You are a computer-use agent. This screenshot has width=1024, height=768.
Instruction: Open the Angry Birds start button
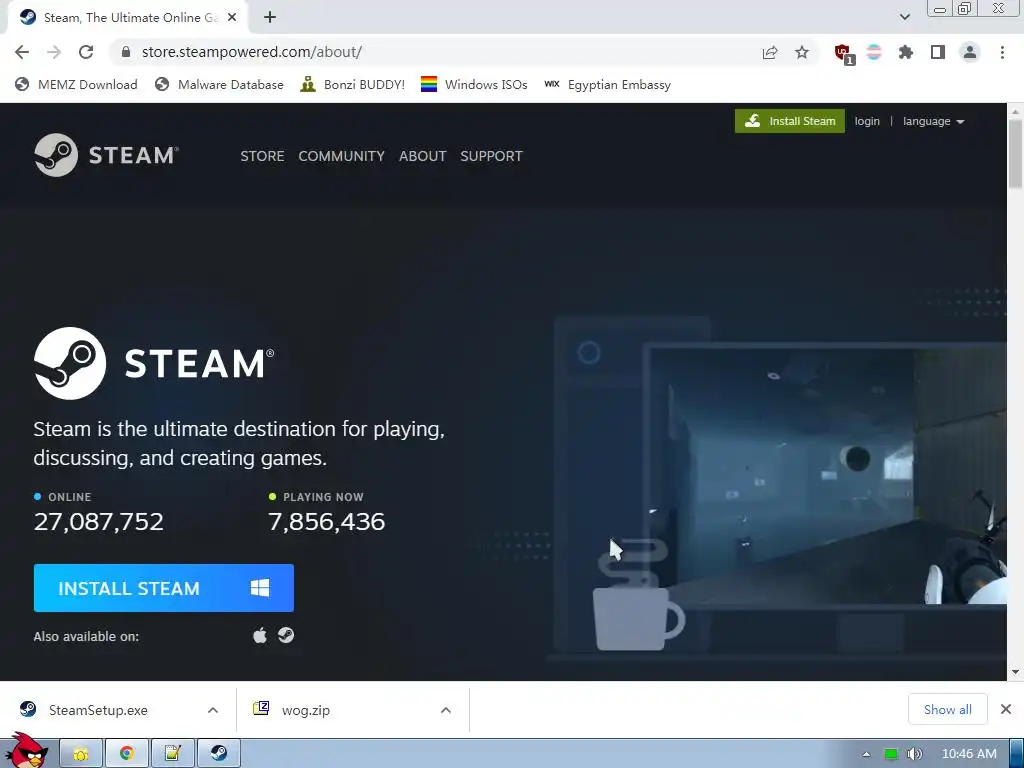point(25,752)
